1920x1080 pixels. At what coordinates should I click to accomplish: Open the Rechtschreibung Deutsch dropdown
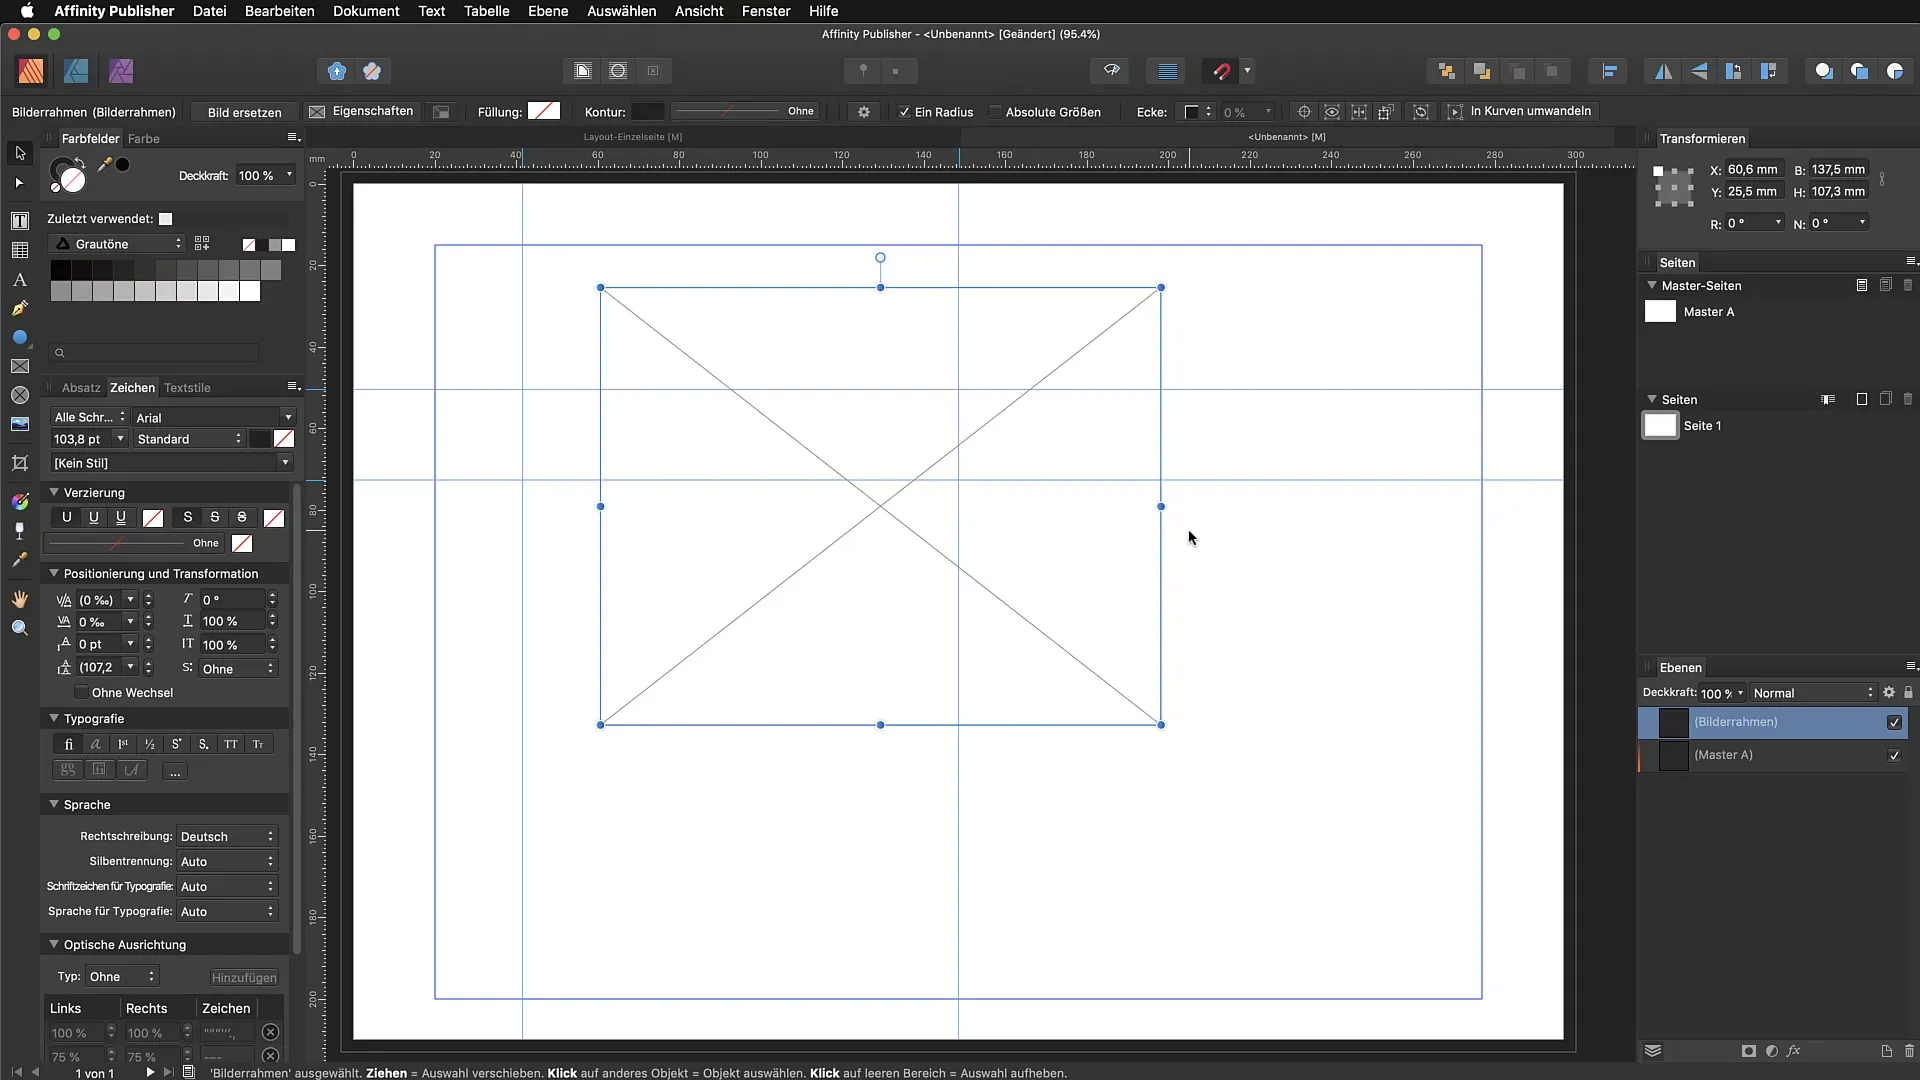[x=227, y=836]
